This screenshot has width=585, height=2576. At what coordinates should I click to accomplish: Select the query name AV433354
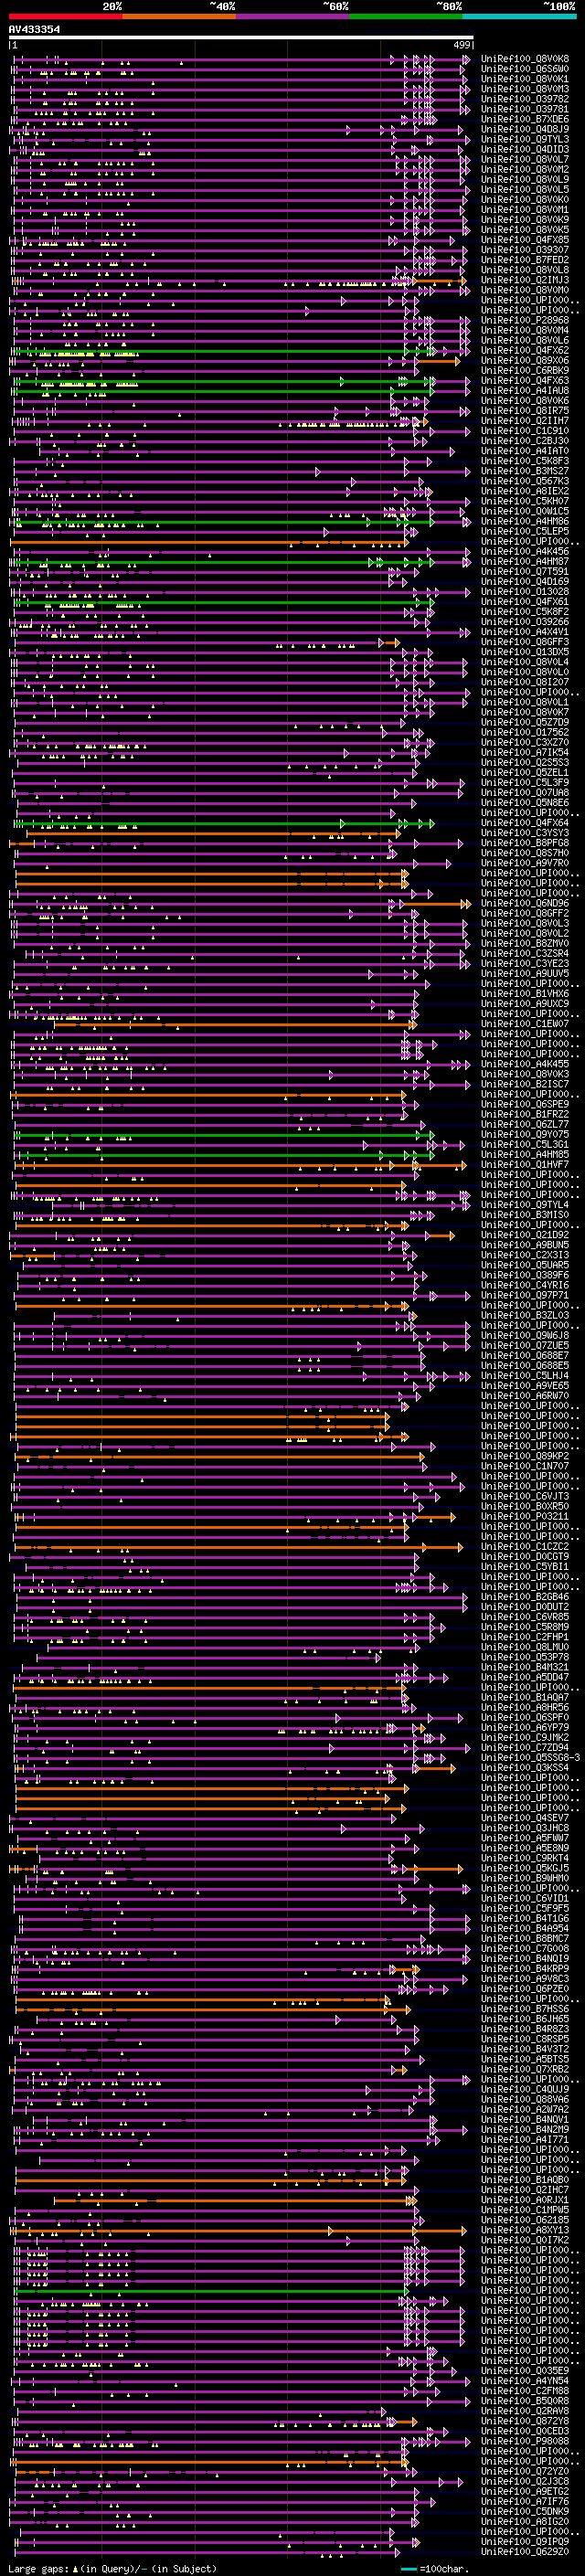[x=34, y=30]
